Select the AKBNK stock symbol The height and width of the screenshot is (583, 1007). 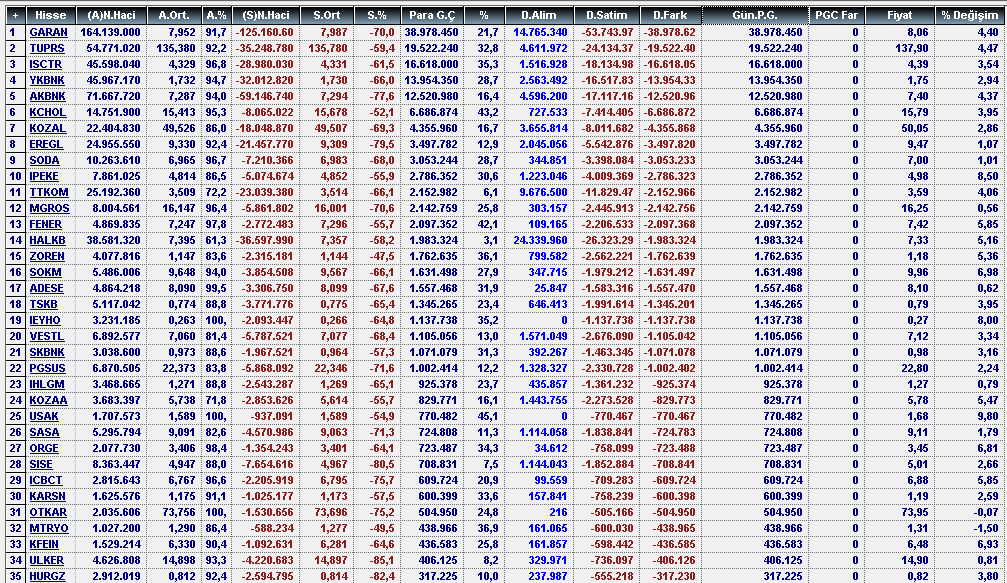tap(48, 96)
